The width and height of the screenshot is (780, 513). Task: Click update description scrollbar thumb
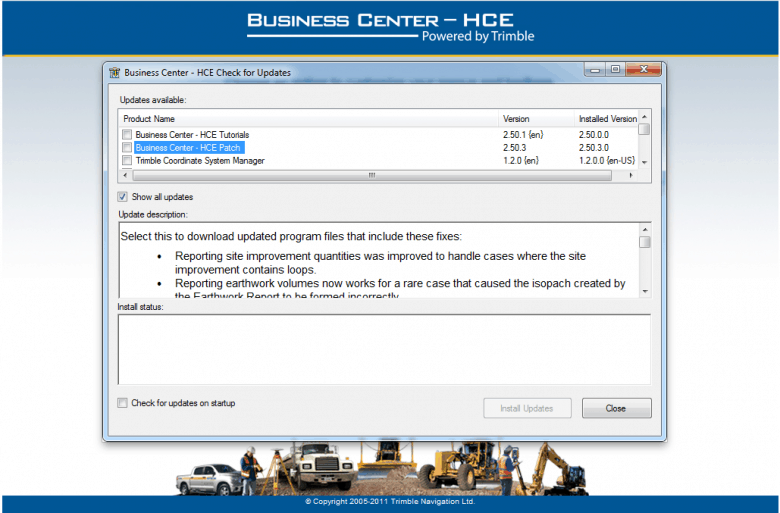pos(645,242)
